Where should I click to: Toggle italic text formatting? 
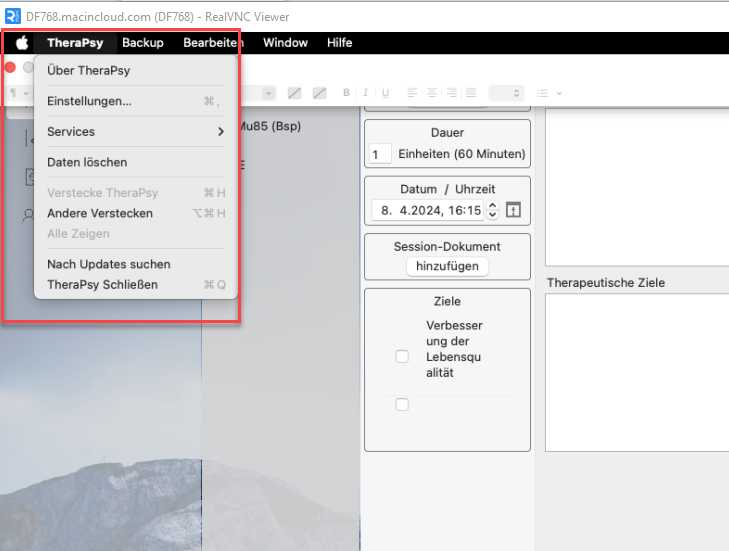365,93
